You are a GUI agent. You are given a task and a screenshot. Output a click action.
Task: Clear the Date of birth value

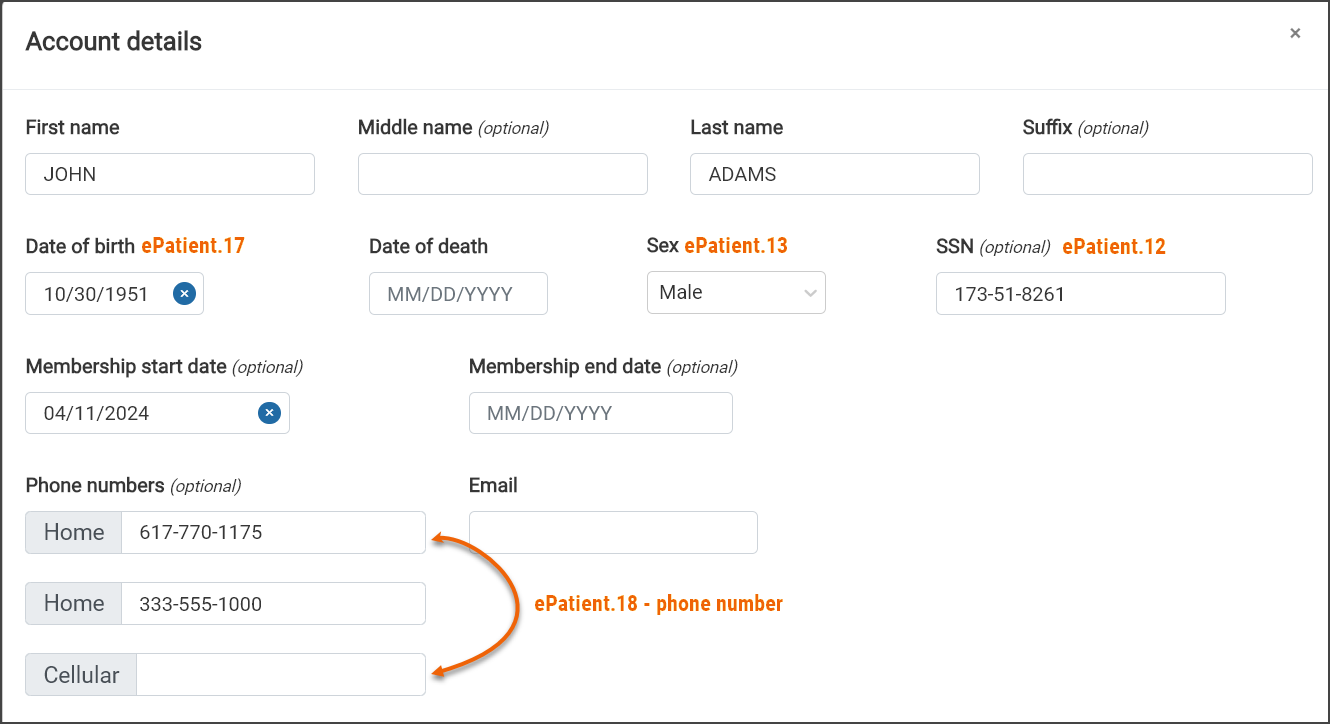(x=184, y=294)
